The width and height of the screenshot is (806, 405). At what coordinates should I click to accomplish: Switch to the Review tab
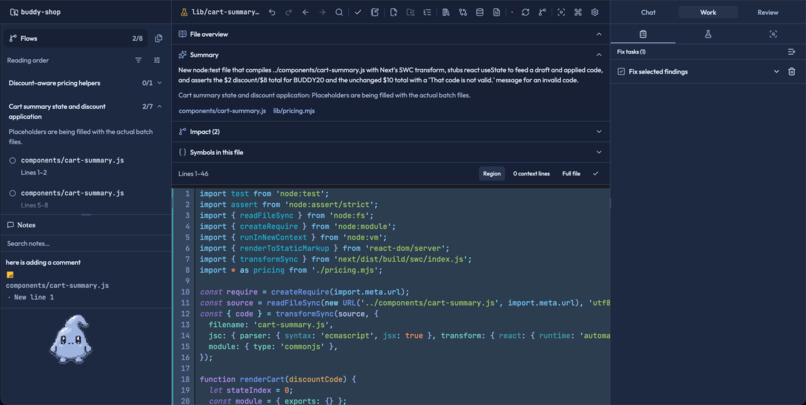point(767,12)
